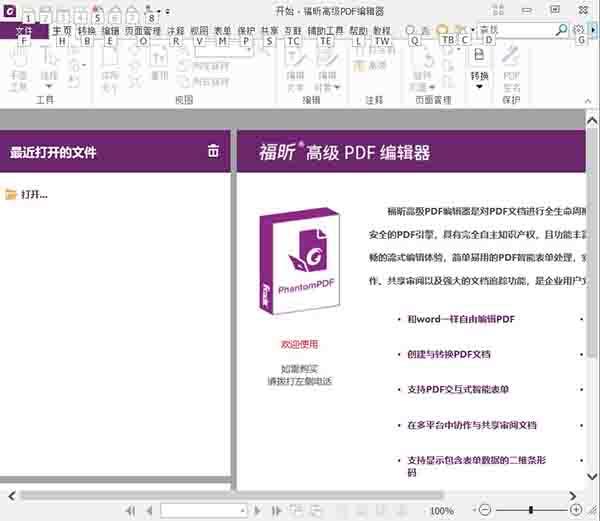Click the 转换 convert button in ribbon
This screenshot has width=600, height=521.
(x=479, y=64)
